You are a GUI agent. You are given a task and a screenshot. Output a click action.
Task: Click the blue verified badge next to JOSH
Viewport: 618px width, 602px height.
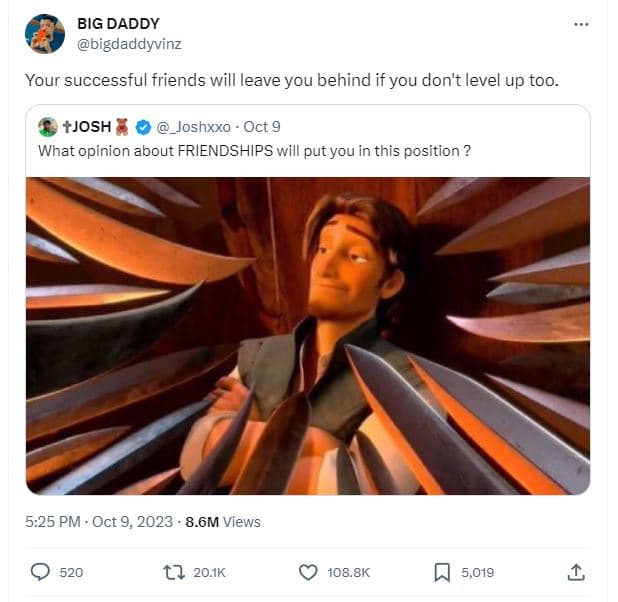(x=143, y=127)
